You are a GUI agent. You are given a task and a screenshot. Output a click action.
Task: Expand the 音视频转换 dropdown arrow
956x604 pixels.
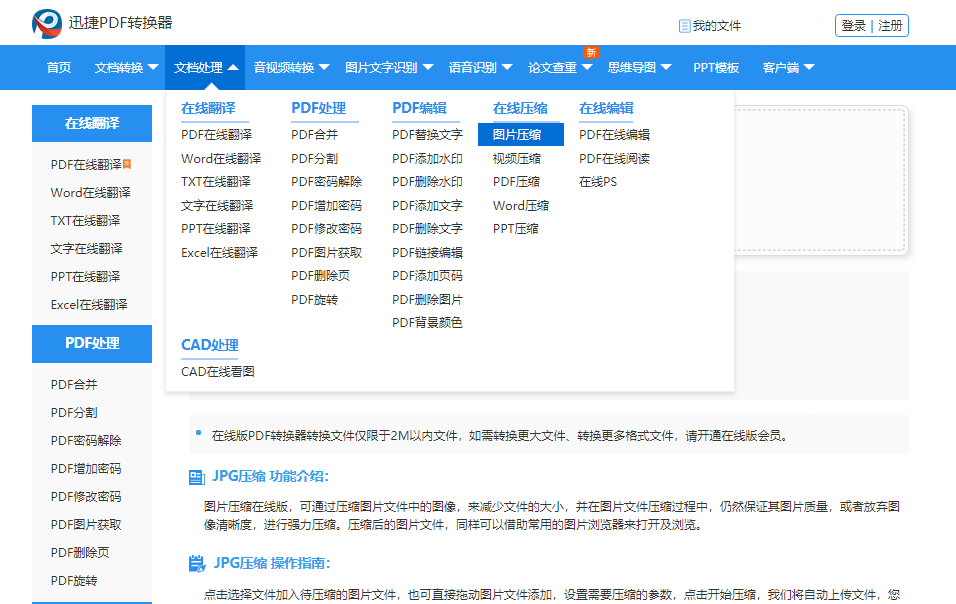(324, 67)
